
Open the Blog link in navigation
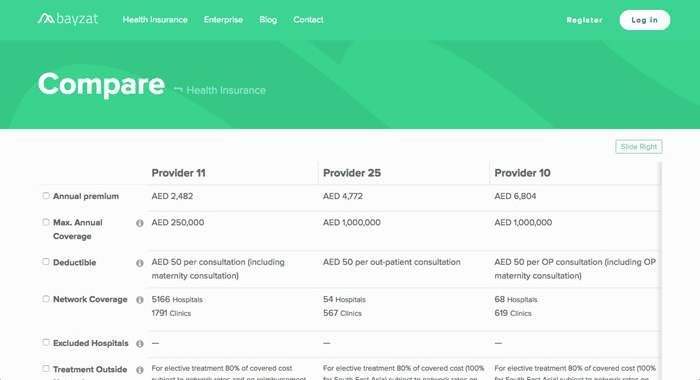point(268,20)
